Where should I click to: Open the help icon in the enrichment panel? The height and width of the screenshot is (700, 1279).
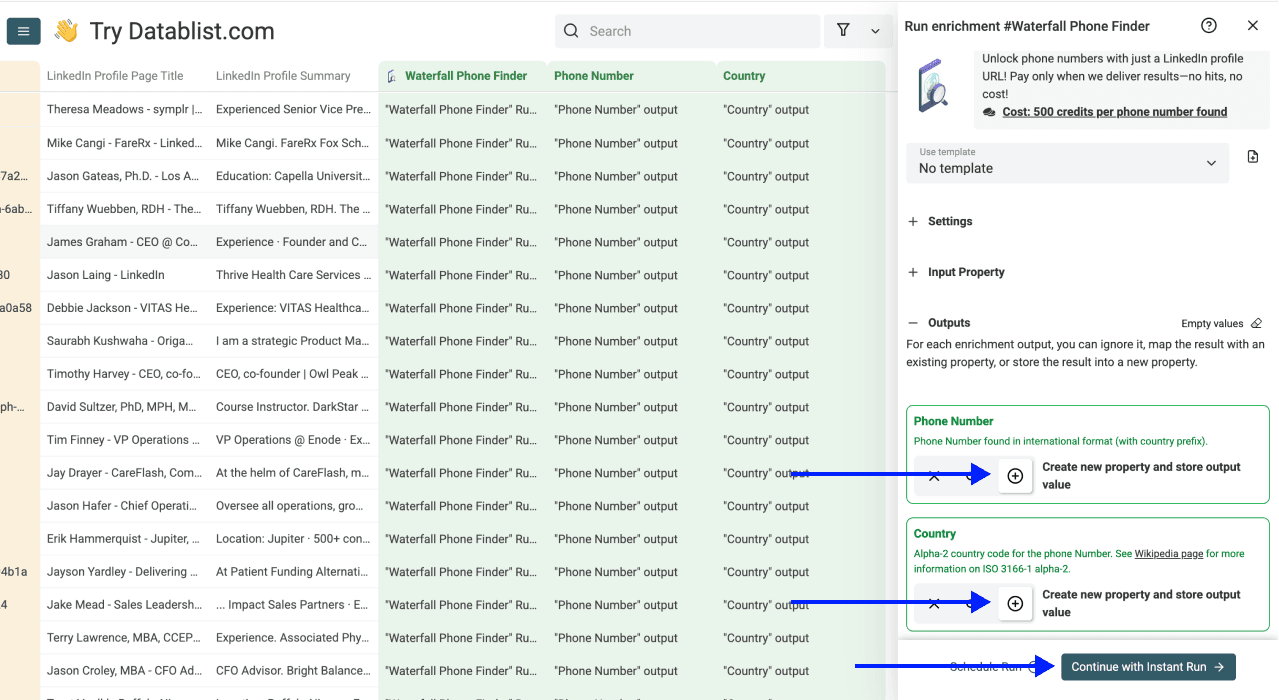point(1208,25)
